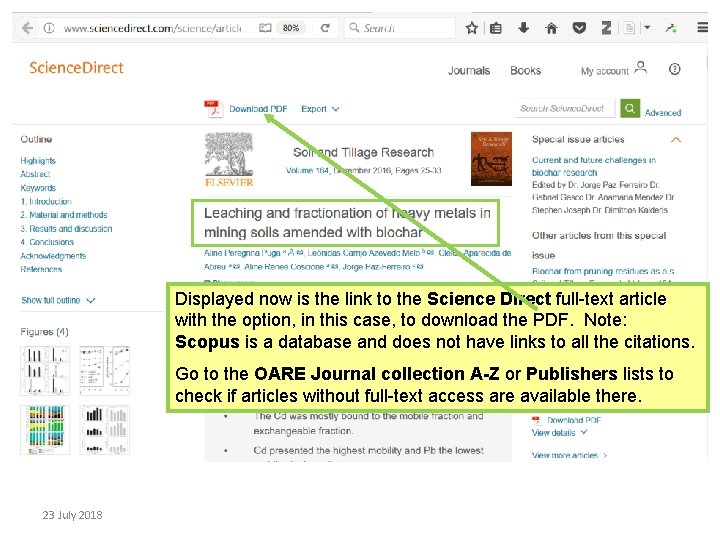The height and width of the screenshot is (540, 720).
Task: Expand Show full outline
Action: pos(58,300)
